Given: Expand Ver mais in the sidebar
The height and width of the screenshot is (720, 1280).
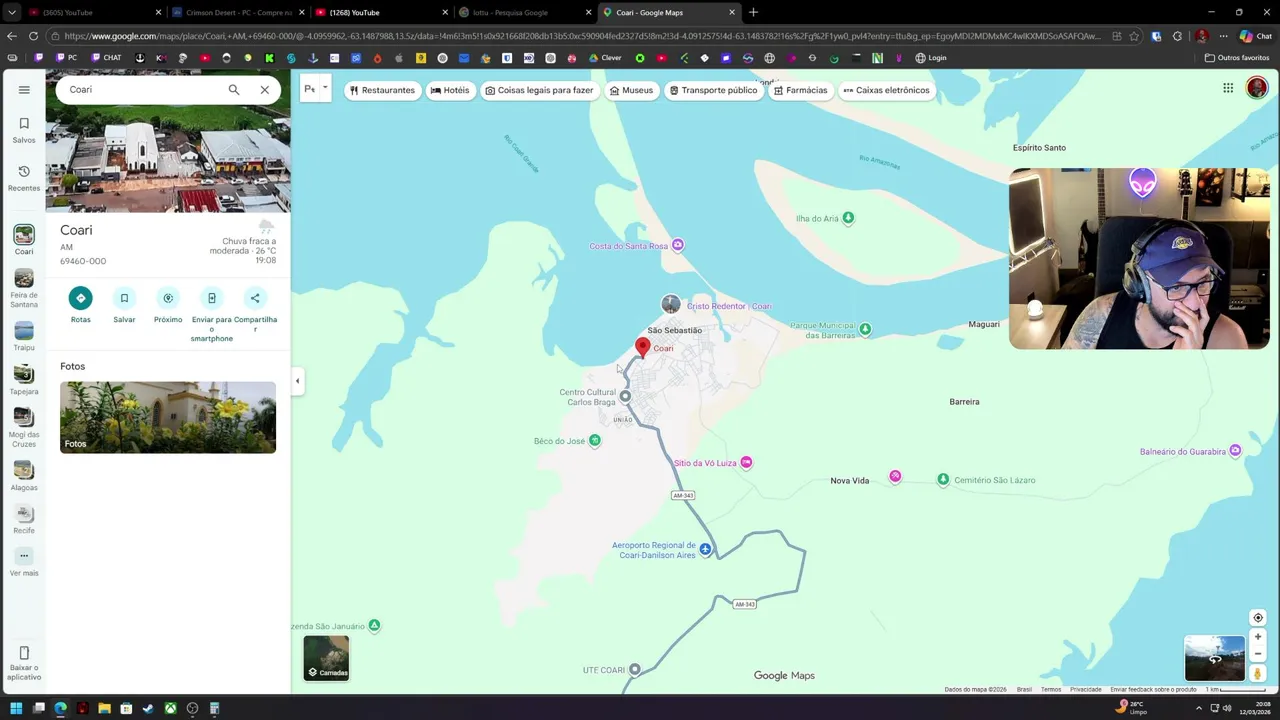Looking at the screenshot, I should coord(24,562).
